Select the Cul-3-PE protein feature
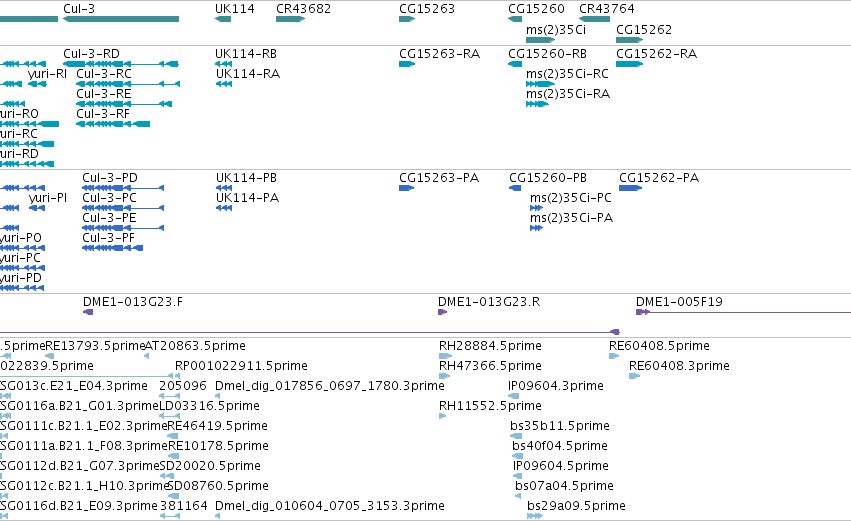851x521 pixels. pos(123,228)
